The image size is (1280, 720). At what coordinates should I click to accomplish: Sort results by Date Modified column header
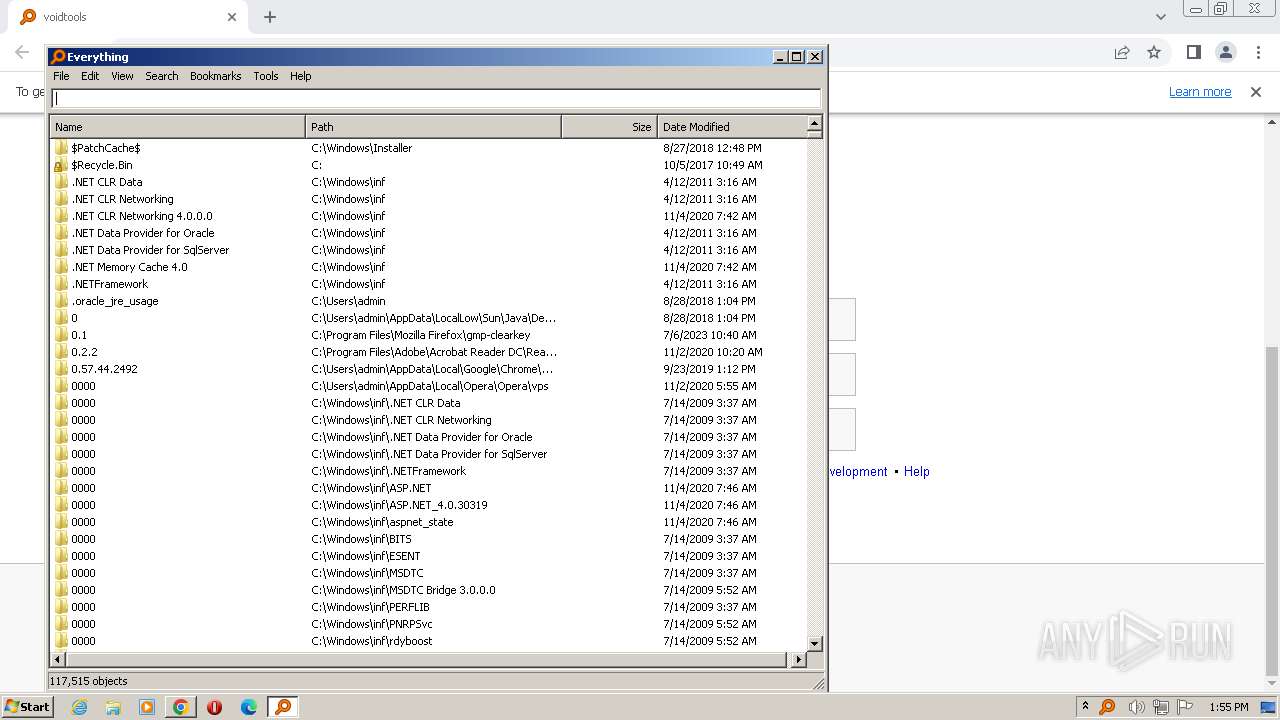coord(731,127)
